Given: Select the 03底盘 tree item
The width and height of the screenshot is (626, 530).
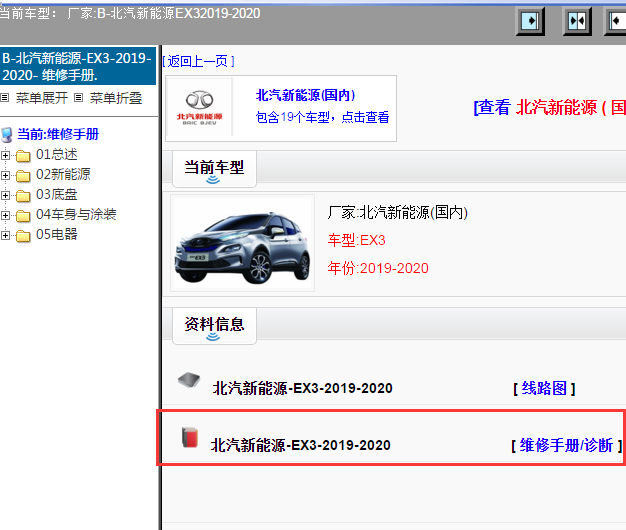Looking at the screenshot, I should pos(57,194).
